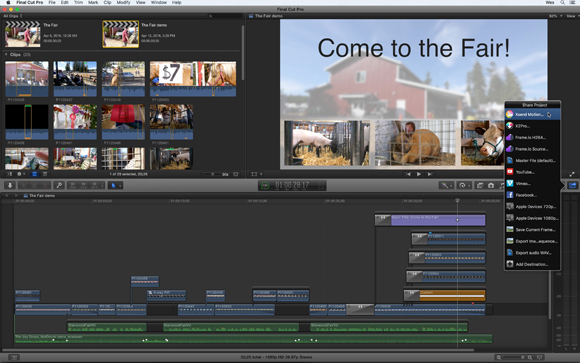Adjust the timeline zoom slider
This screenshot has height=363, width=580.
pos(514,357)
